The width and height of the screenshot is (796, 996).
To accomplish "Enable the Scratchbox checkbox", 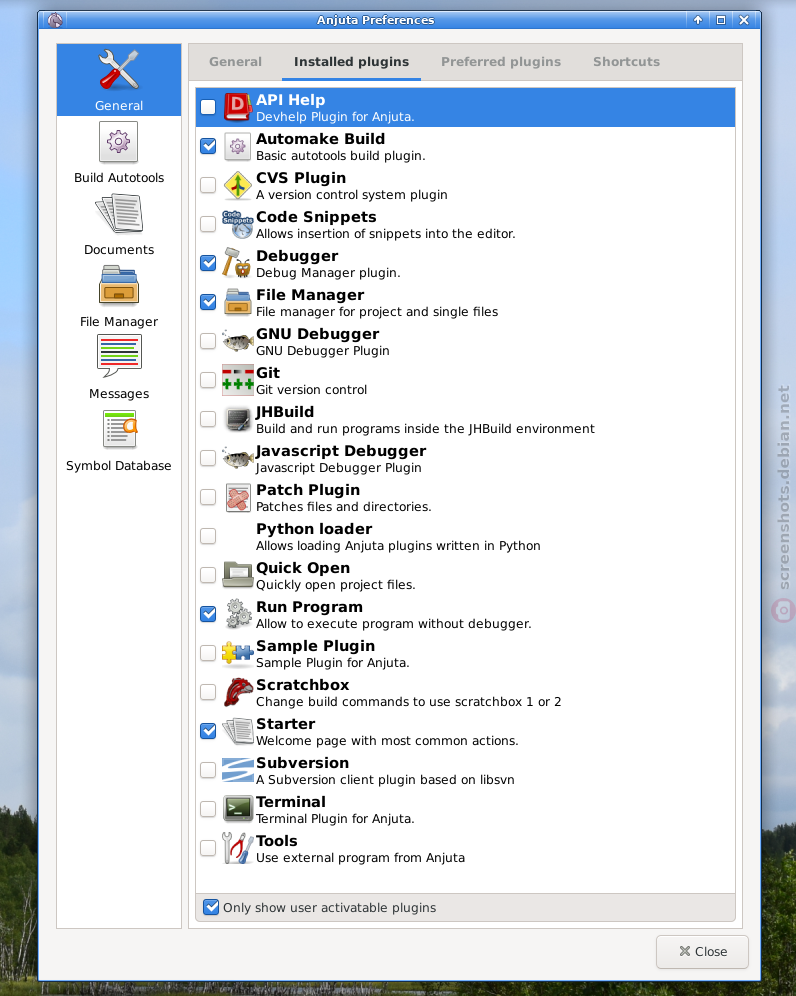I will click(208, 692).
